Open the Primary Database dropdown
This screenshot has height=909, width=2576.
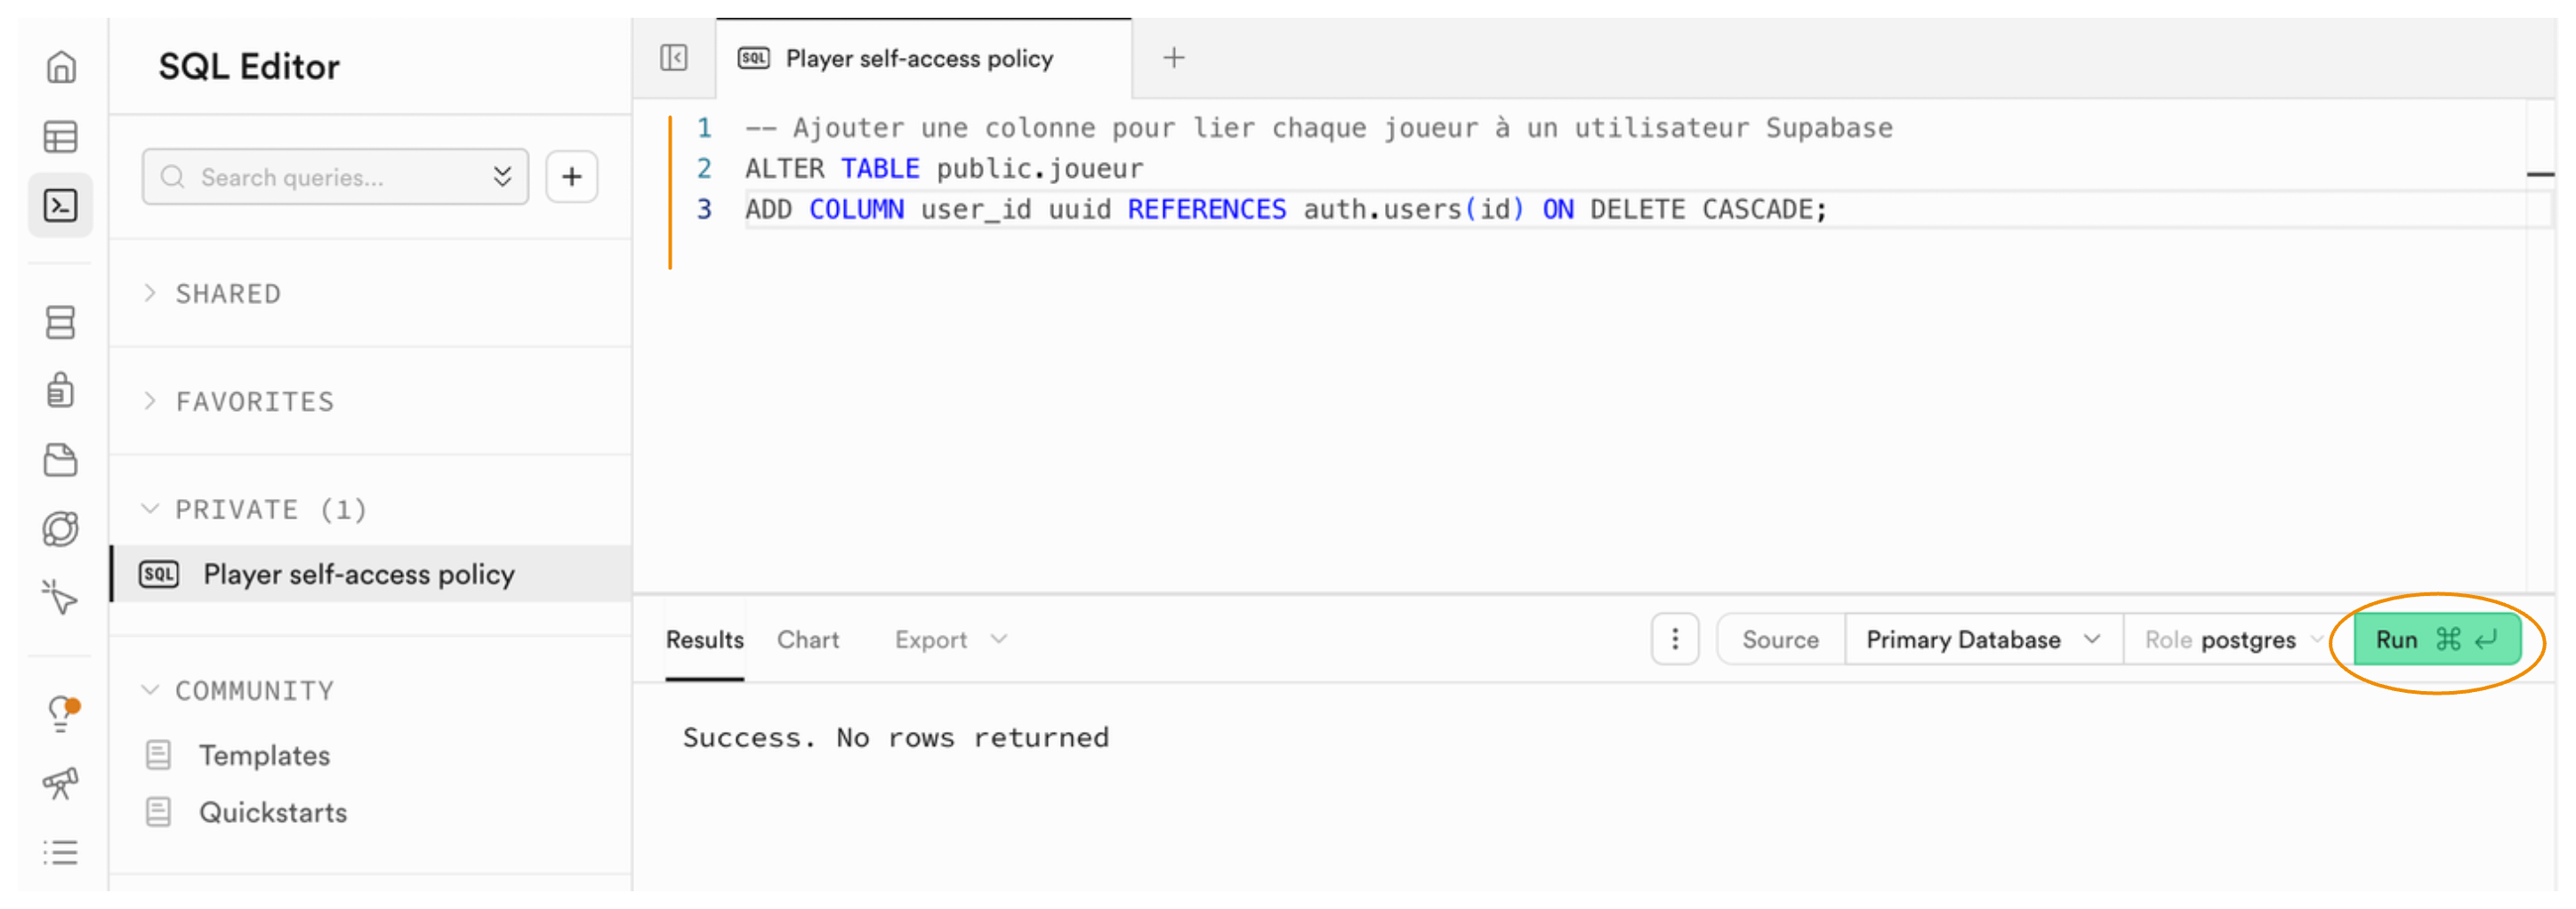coord(1982,640)
